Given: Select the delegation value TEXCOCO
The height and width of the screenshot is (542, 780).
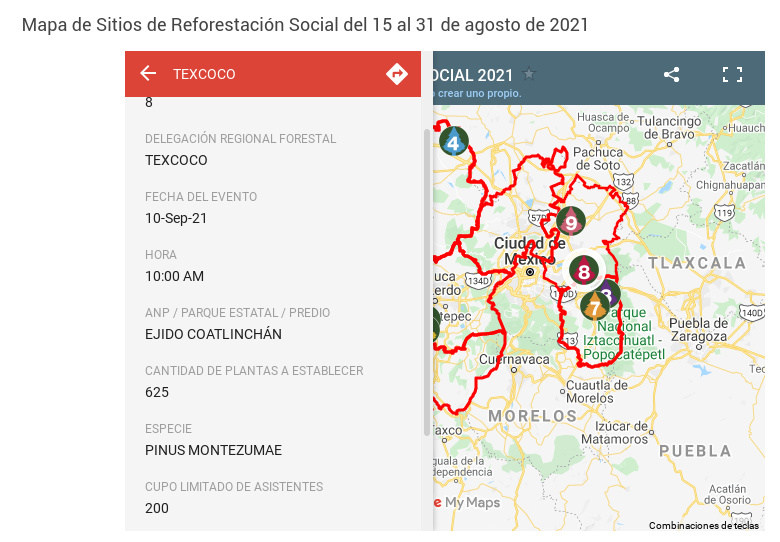Looking at the screenshot, I should click(176, 160).
